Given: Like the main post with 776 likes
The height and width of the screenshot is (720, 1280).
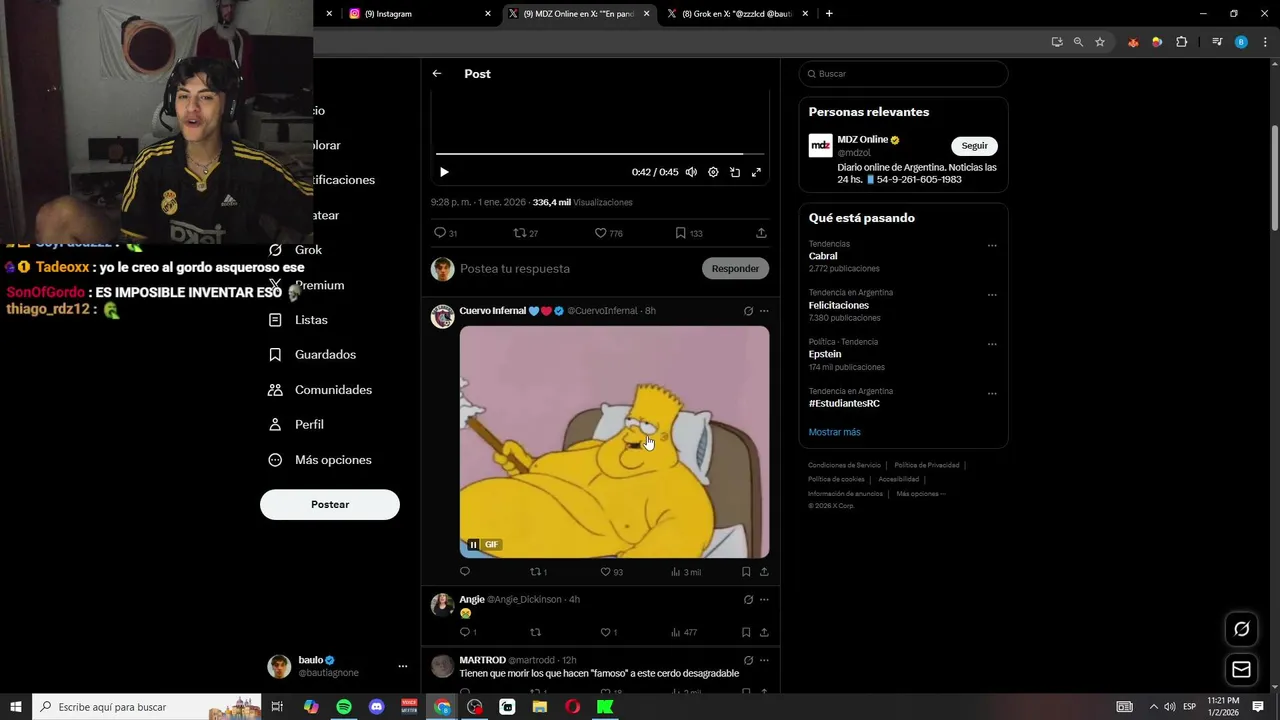Looking at the screenshot, I should tap(608, 233).
